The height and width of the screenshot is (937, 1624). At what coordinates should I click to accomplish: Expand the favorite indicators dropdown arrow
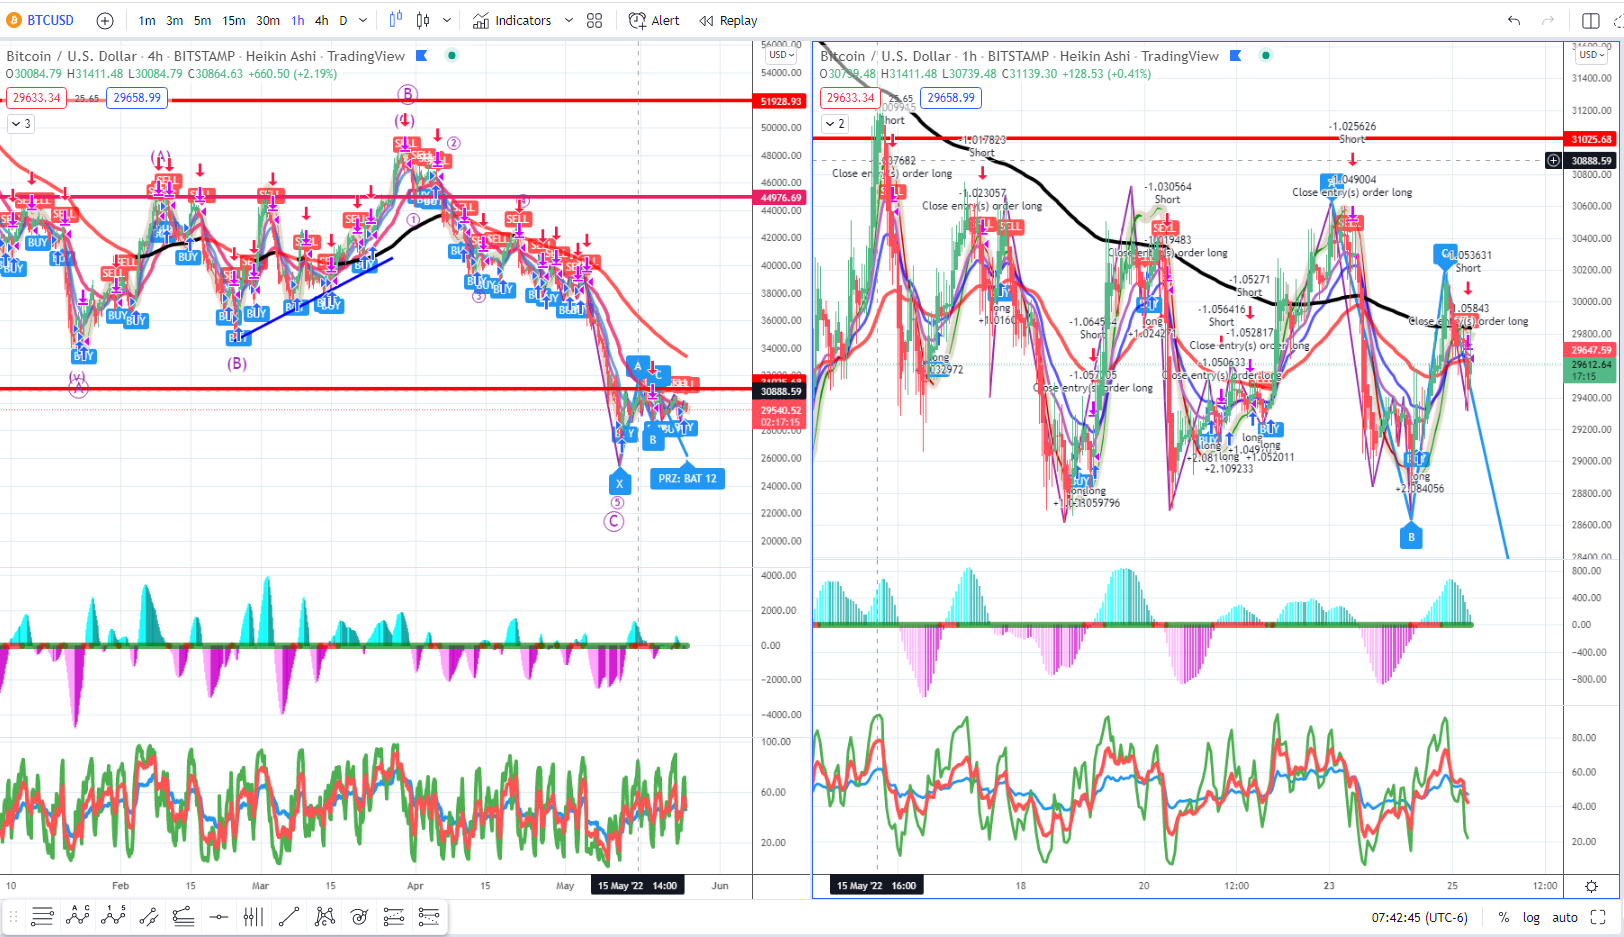coord(569,20)
